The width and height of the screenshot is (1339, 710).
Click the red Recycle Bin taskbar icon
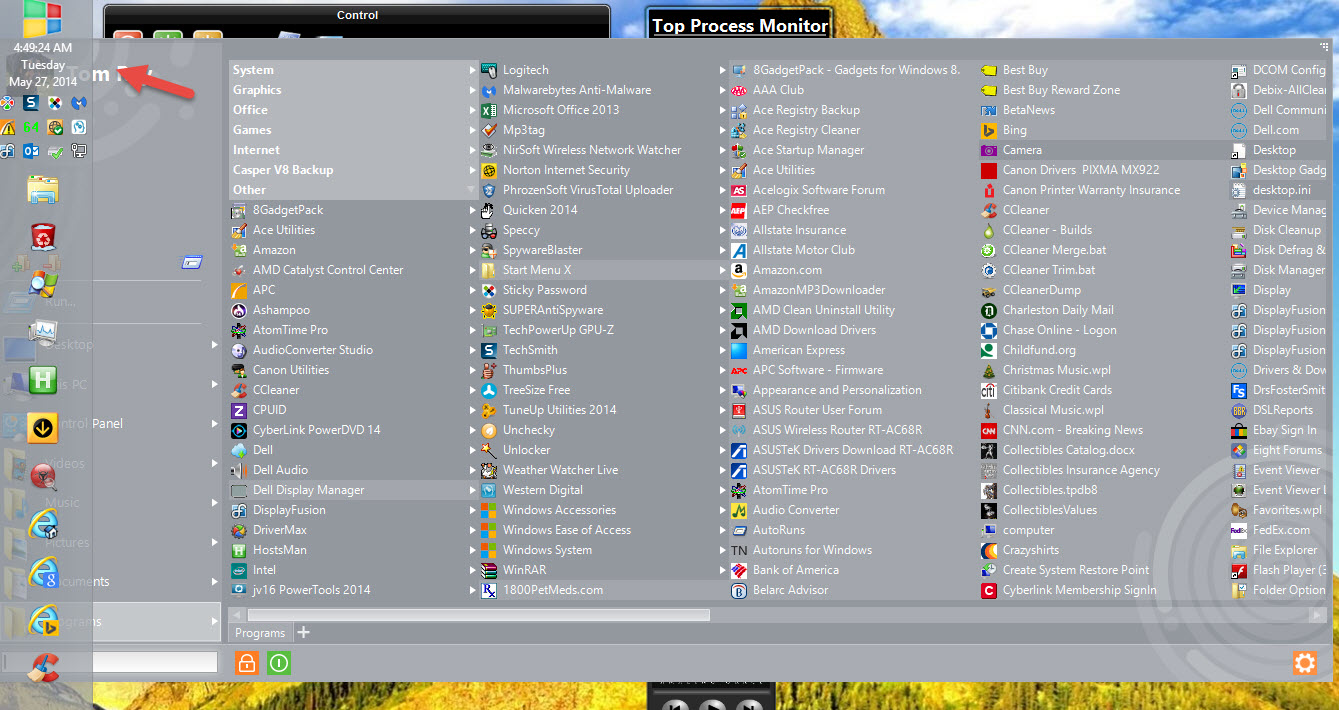coord(43,236)
